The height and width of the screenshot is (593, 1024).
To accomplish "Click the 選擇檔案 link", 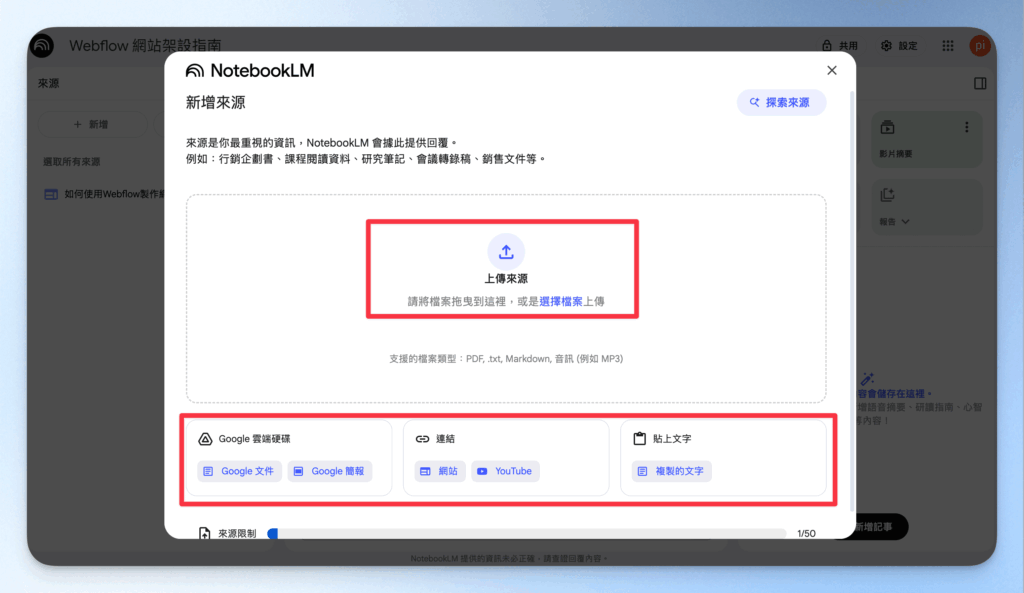I will pyautogui.click(x=561, y=302).
